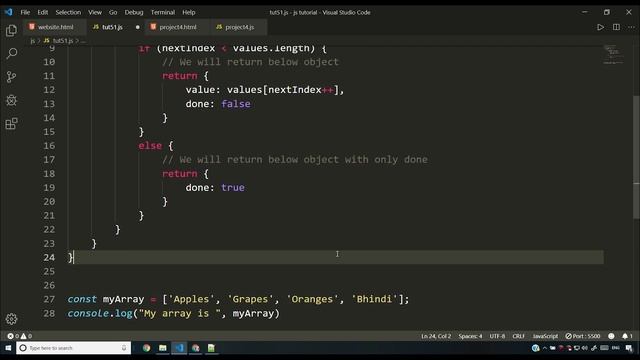Open the notifications bell
Image resolution: width=640 pixels, height=360 pixels.
click(x=627, y=336)
